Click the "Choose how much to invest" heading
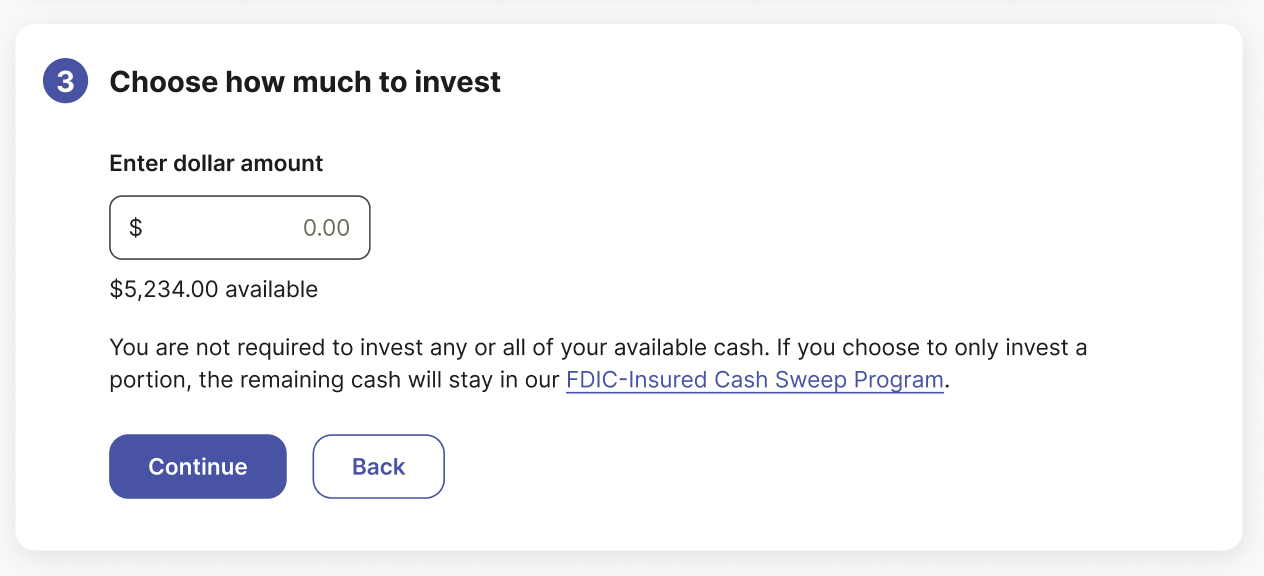This screenshot has width=1264, height=576. [305, 82]
